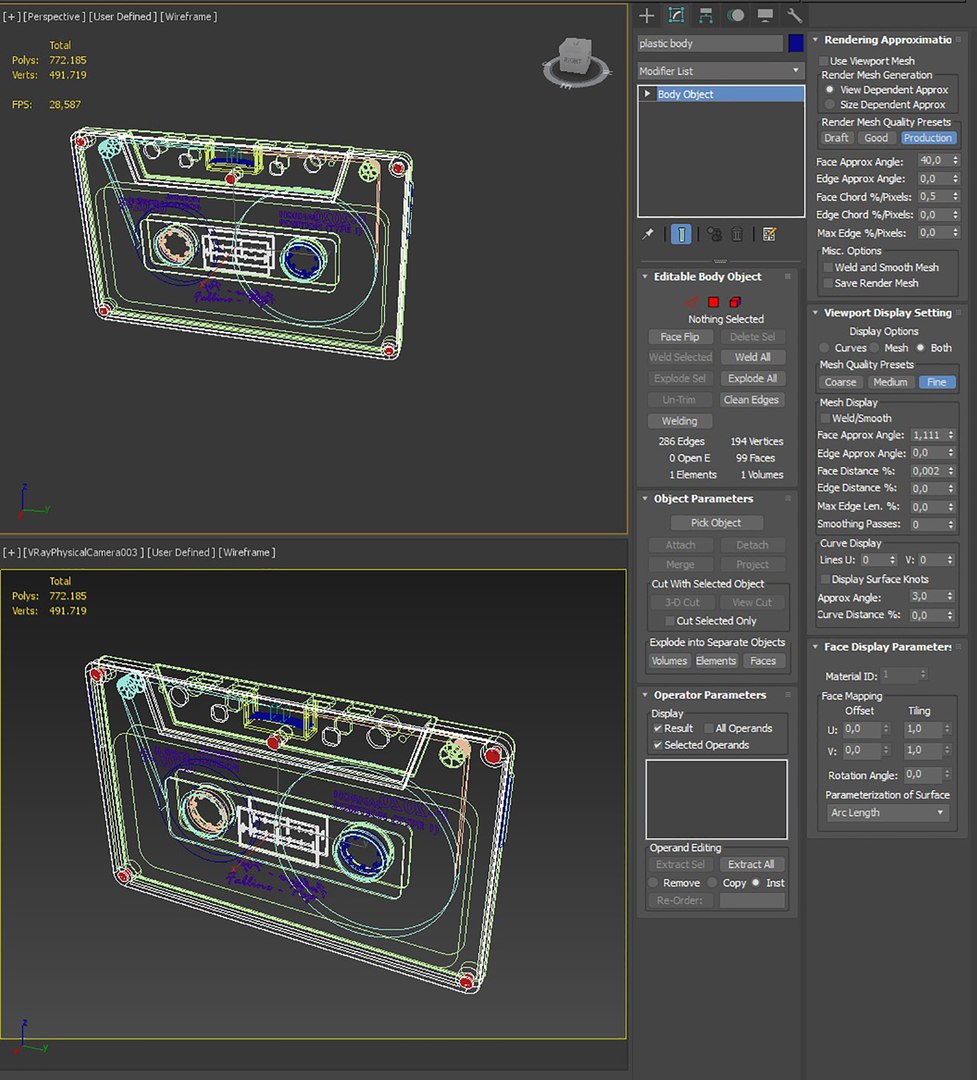Click the Remove Modifier trash icon

coord(737,234)
